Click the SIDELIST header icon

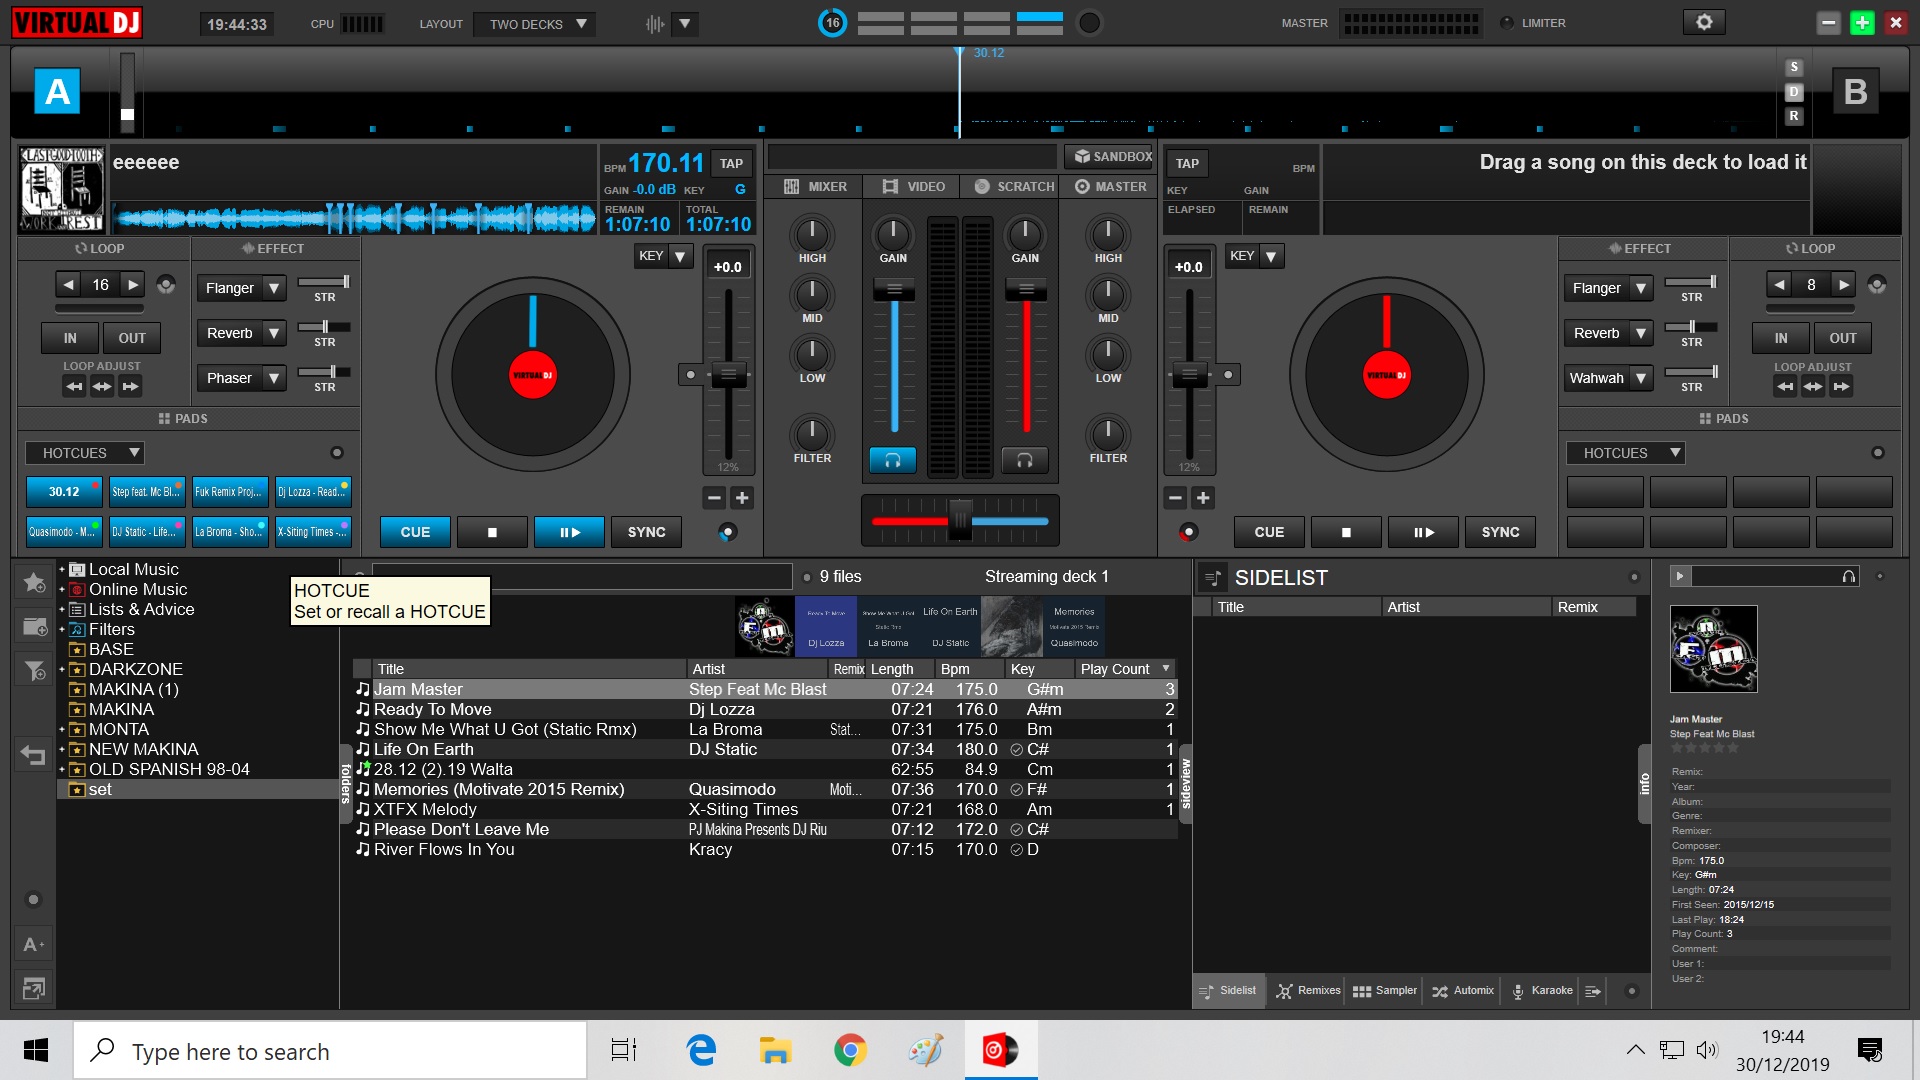(1212, 578)
